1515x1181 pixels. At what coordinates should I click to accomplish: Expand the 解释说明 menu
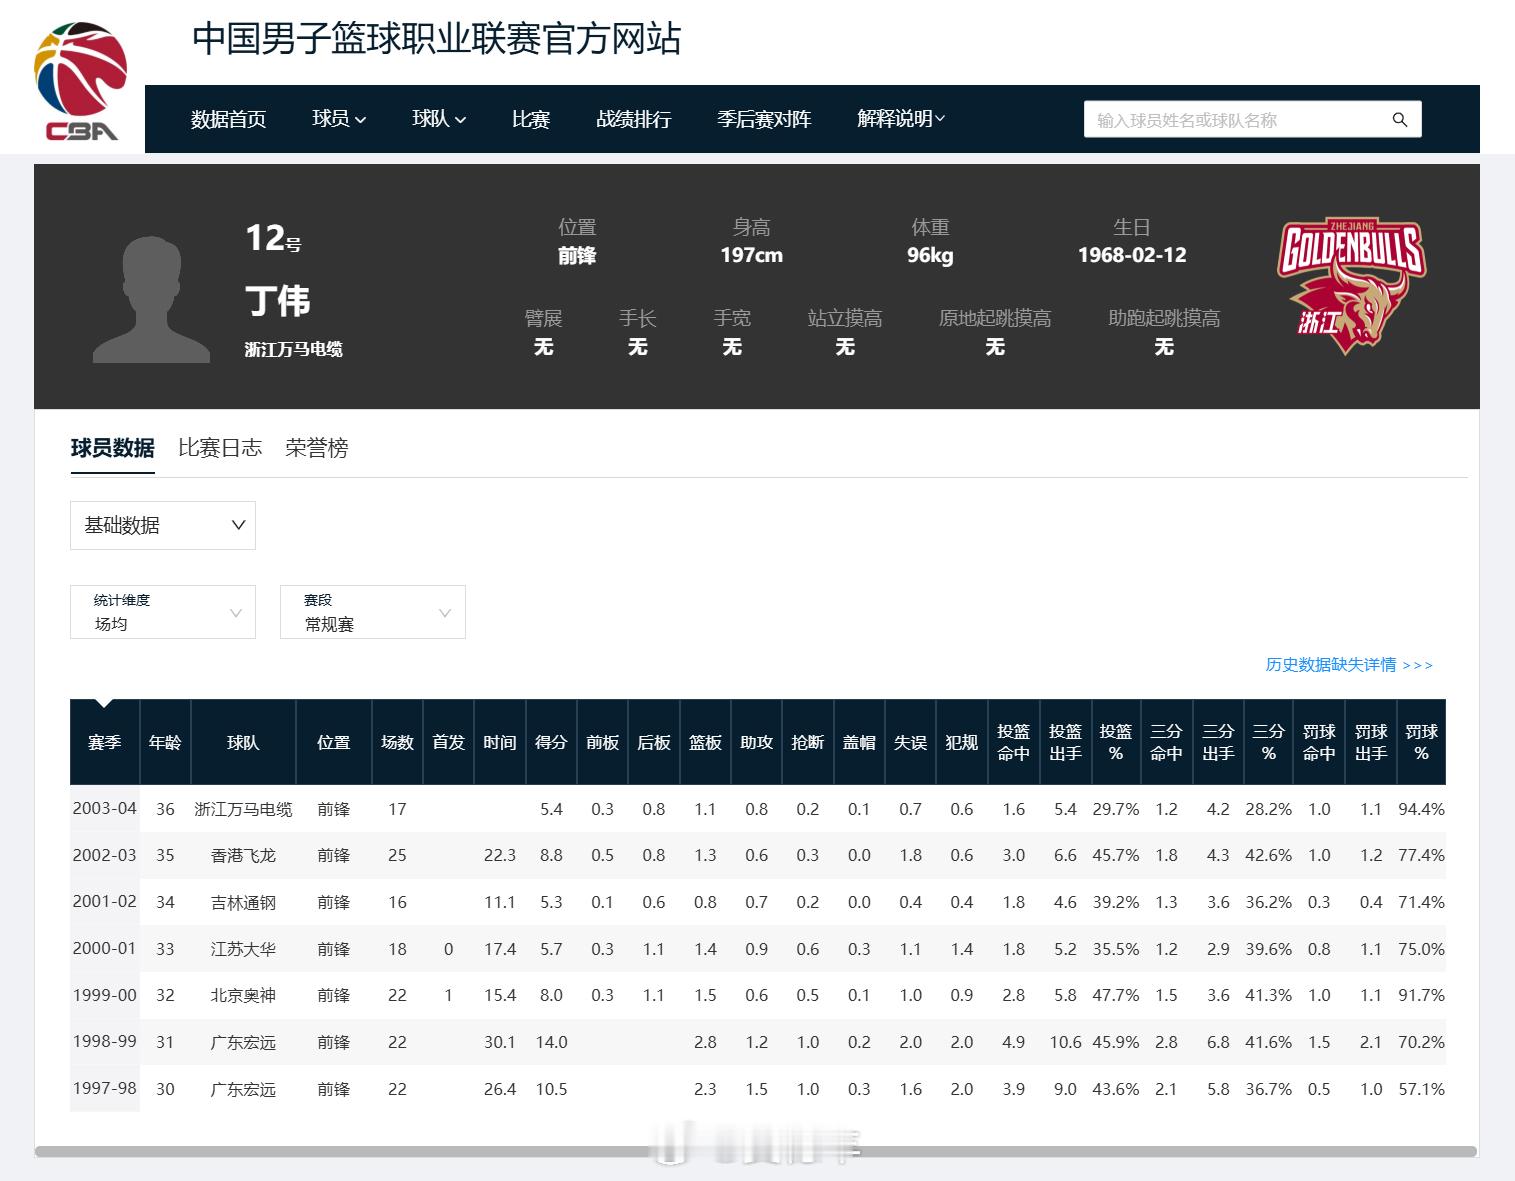[x=901, y=119]
